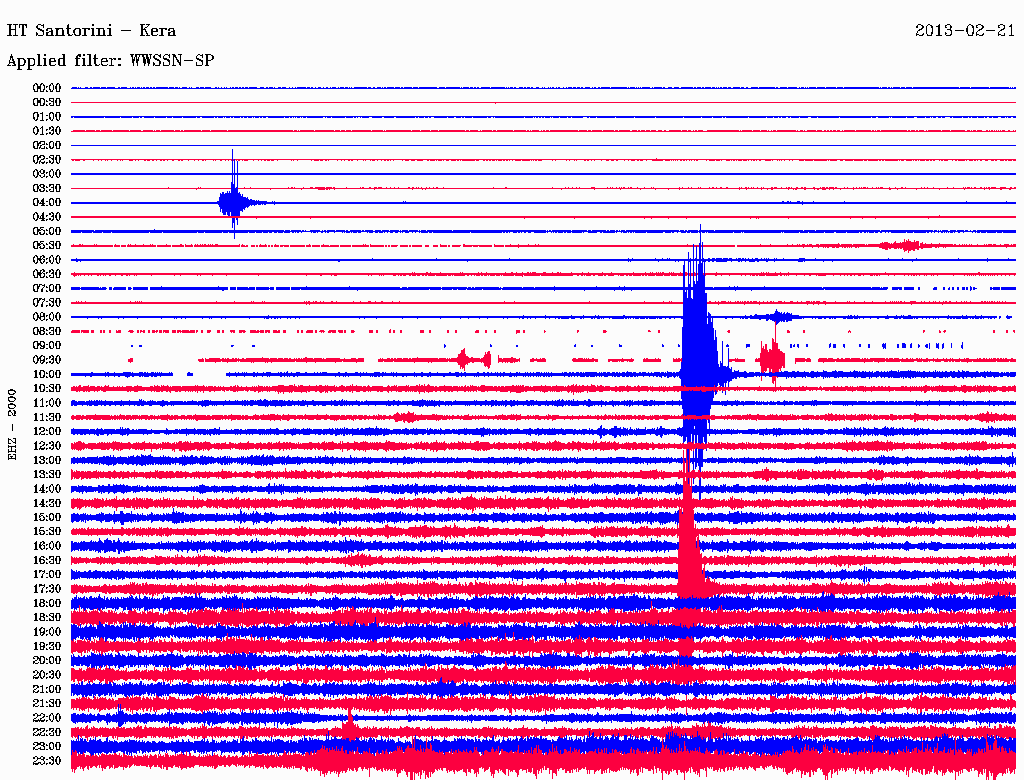
Task: Select the 08:00 time label
Action: (47, 317)
